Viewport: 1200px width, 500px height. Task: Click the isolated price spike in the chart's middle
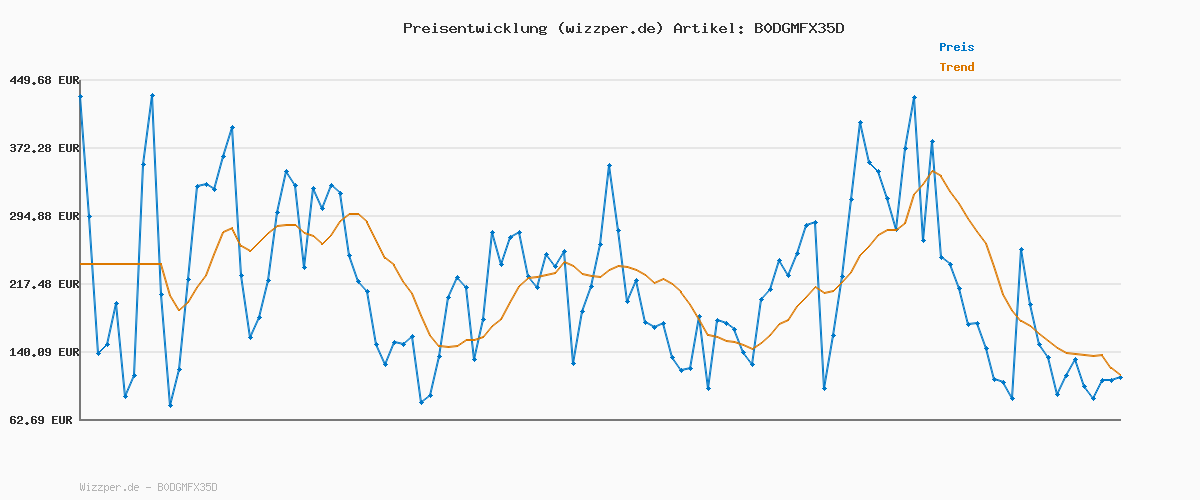point(609,165)
